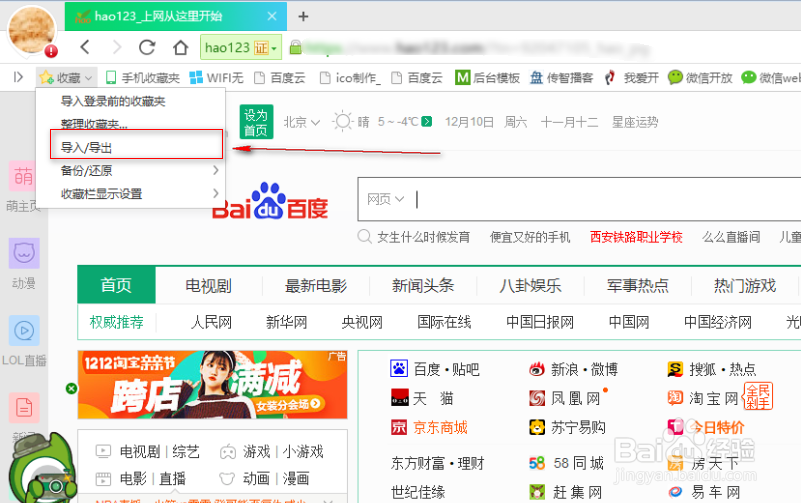
Task: Open the 人民网 link
Action: pos(211,322)
